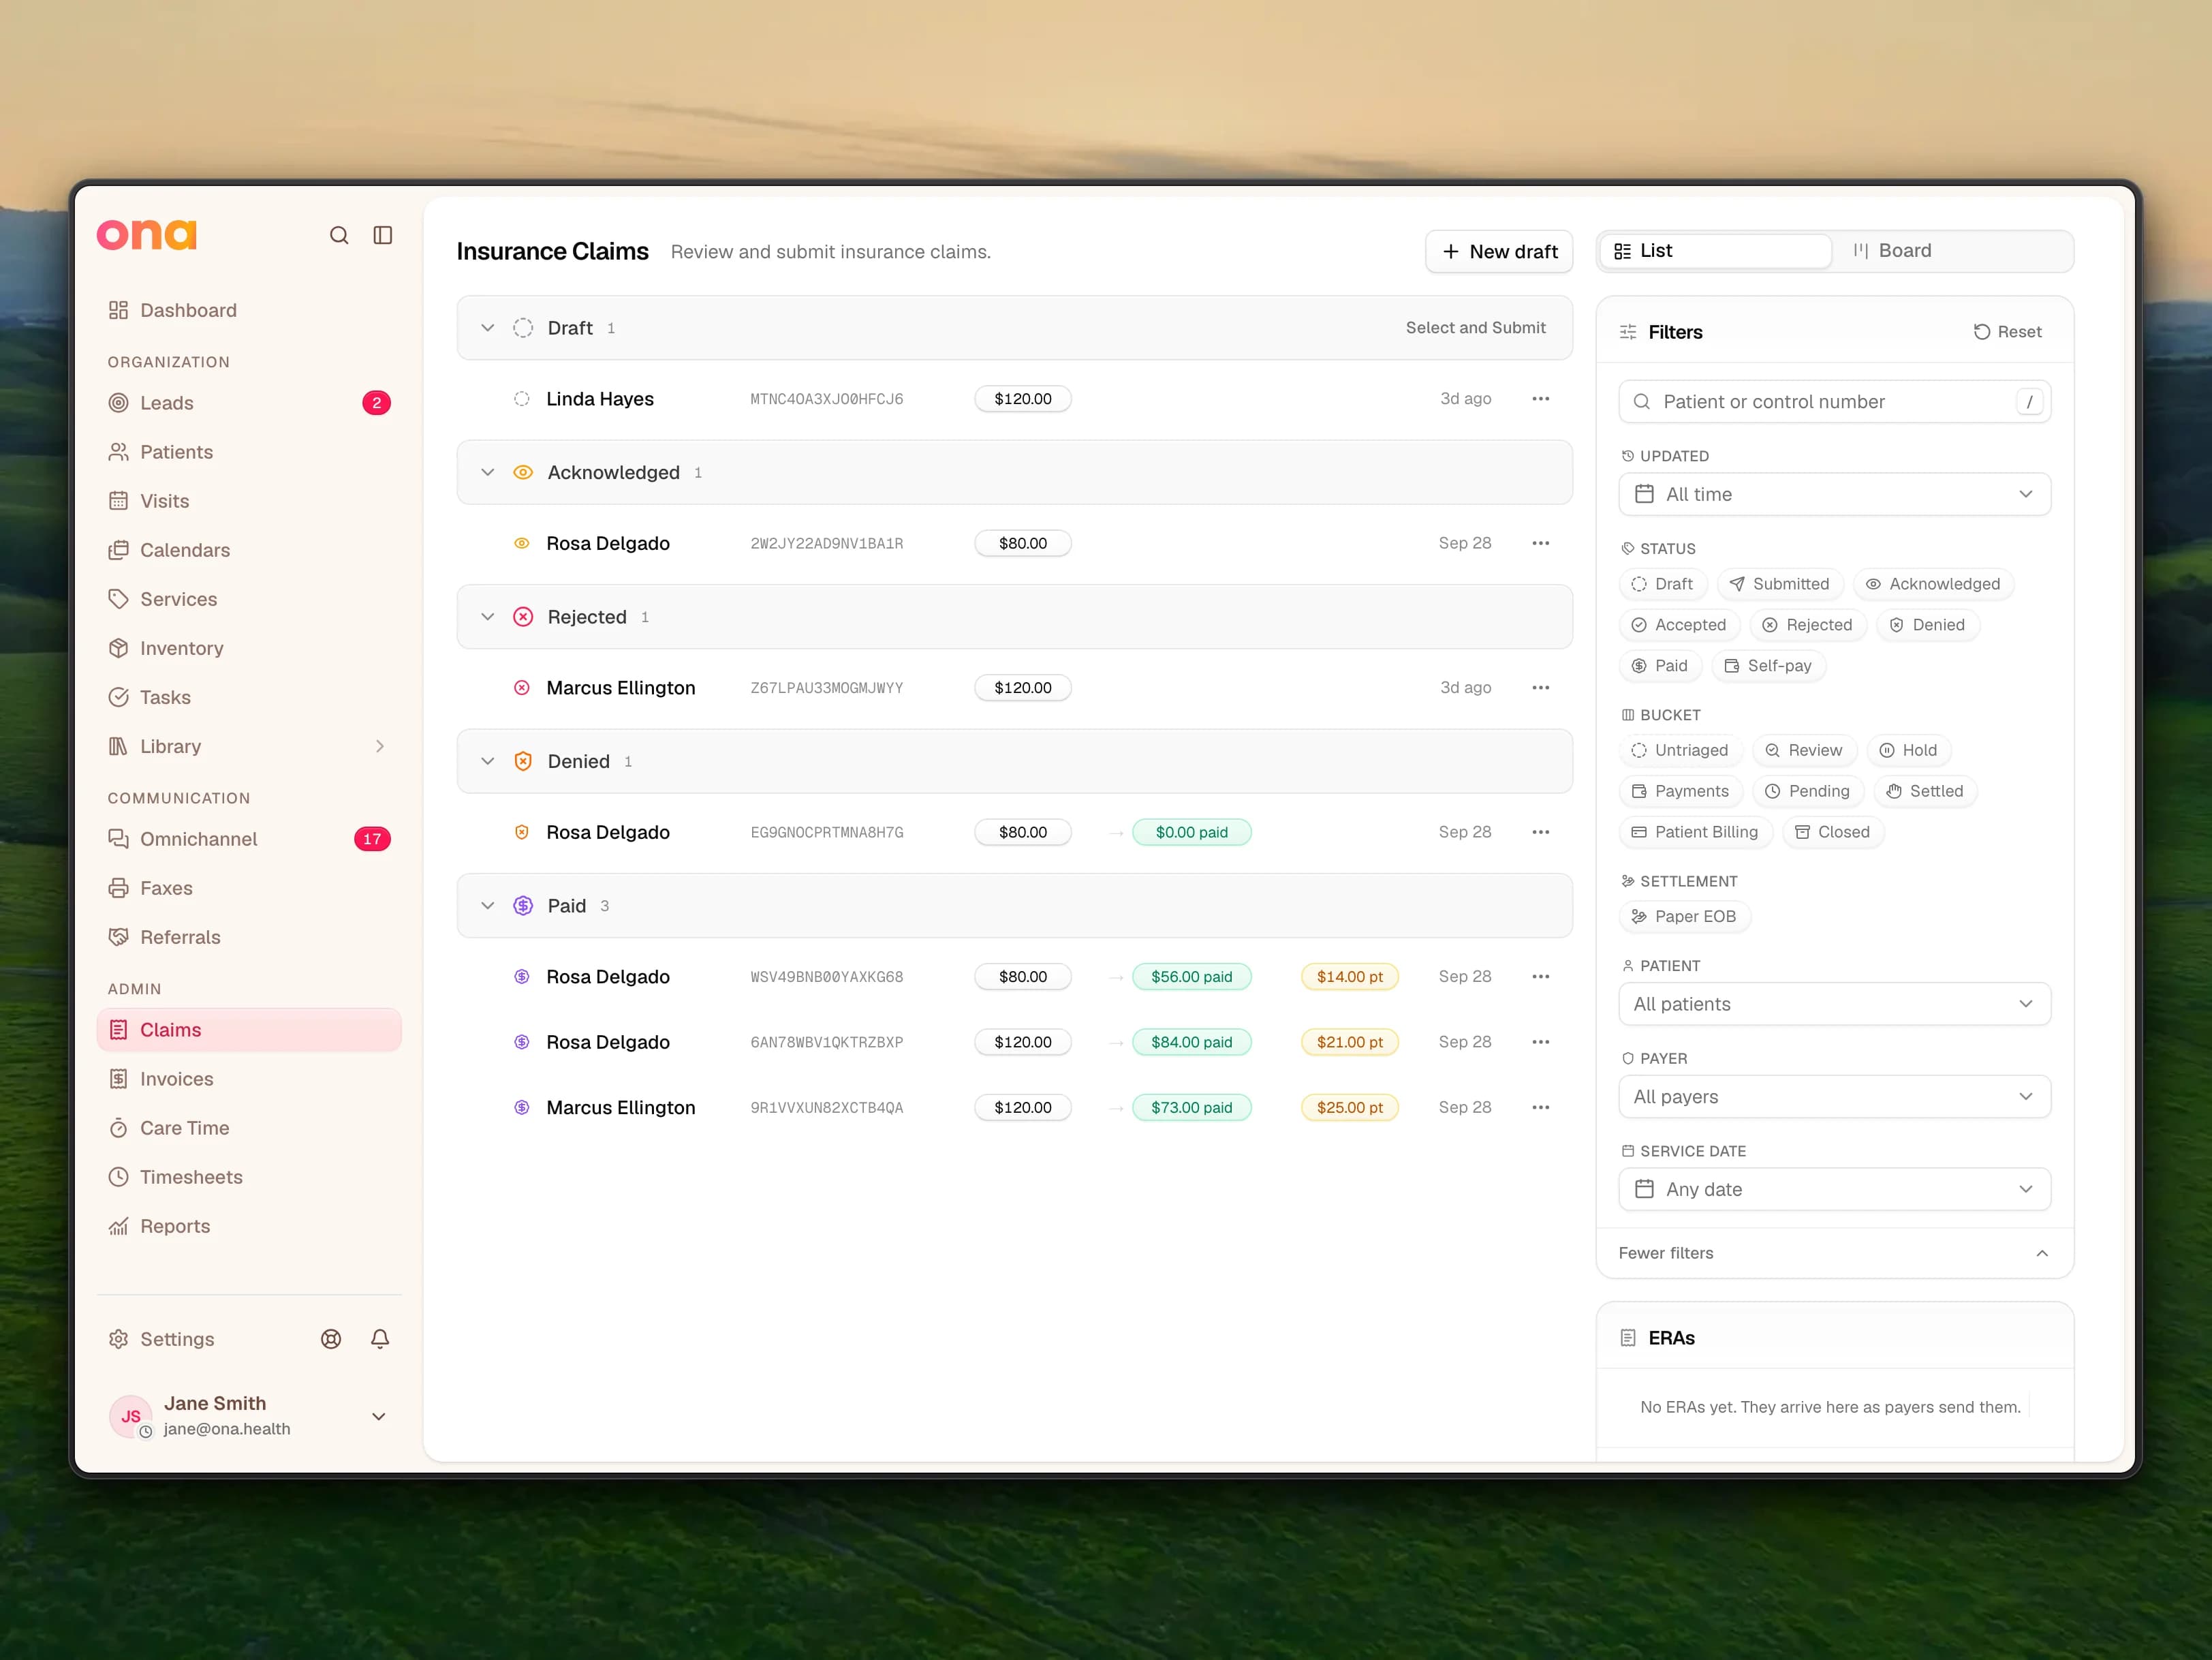Open the Service Date Any date dropdown
The width and height of the screenshot is (2212, 1660).
pos(1834,1190)
